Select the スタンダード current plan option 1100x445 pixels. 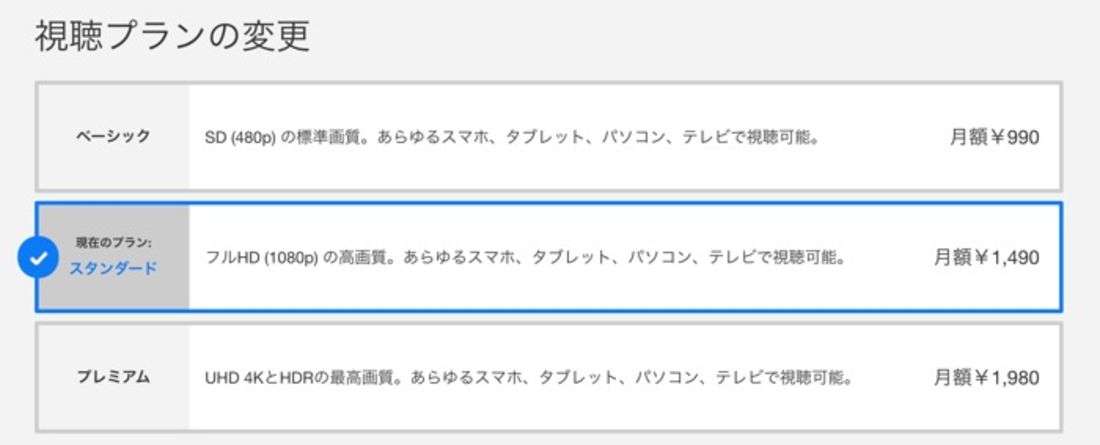tap(549, 258)
